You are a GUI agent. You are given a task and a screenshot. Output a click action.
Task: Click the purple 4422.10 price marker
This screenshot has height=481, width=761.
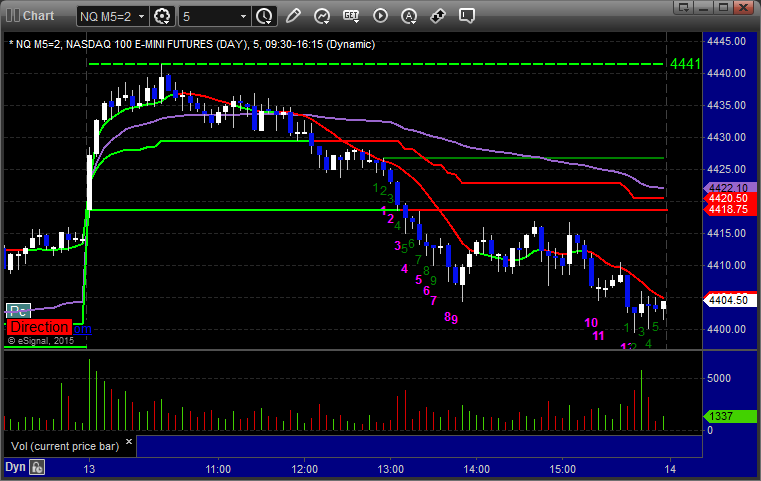[730, 188]
